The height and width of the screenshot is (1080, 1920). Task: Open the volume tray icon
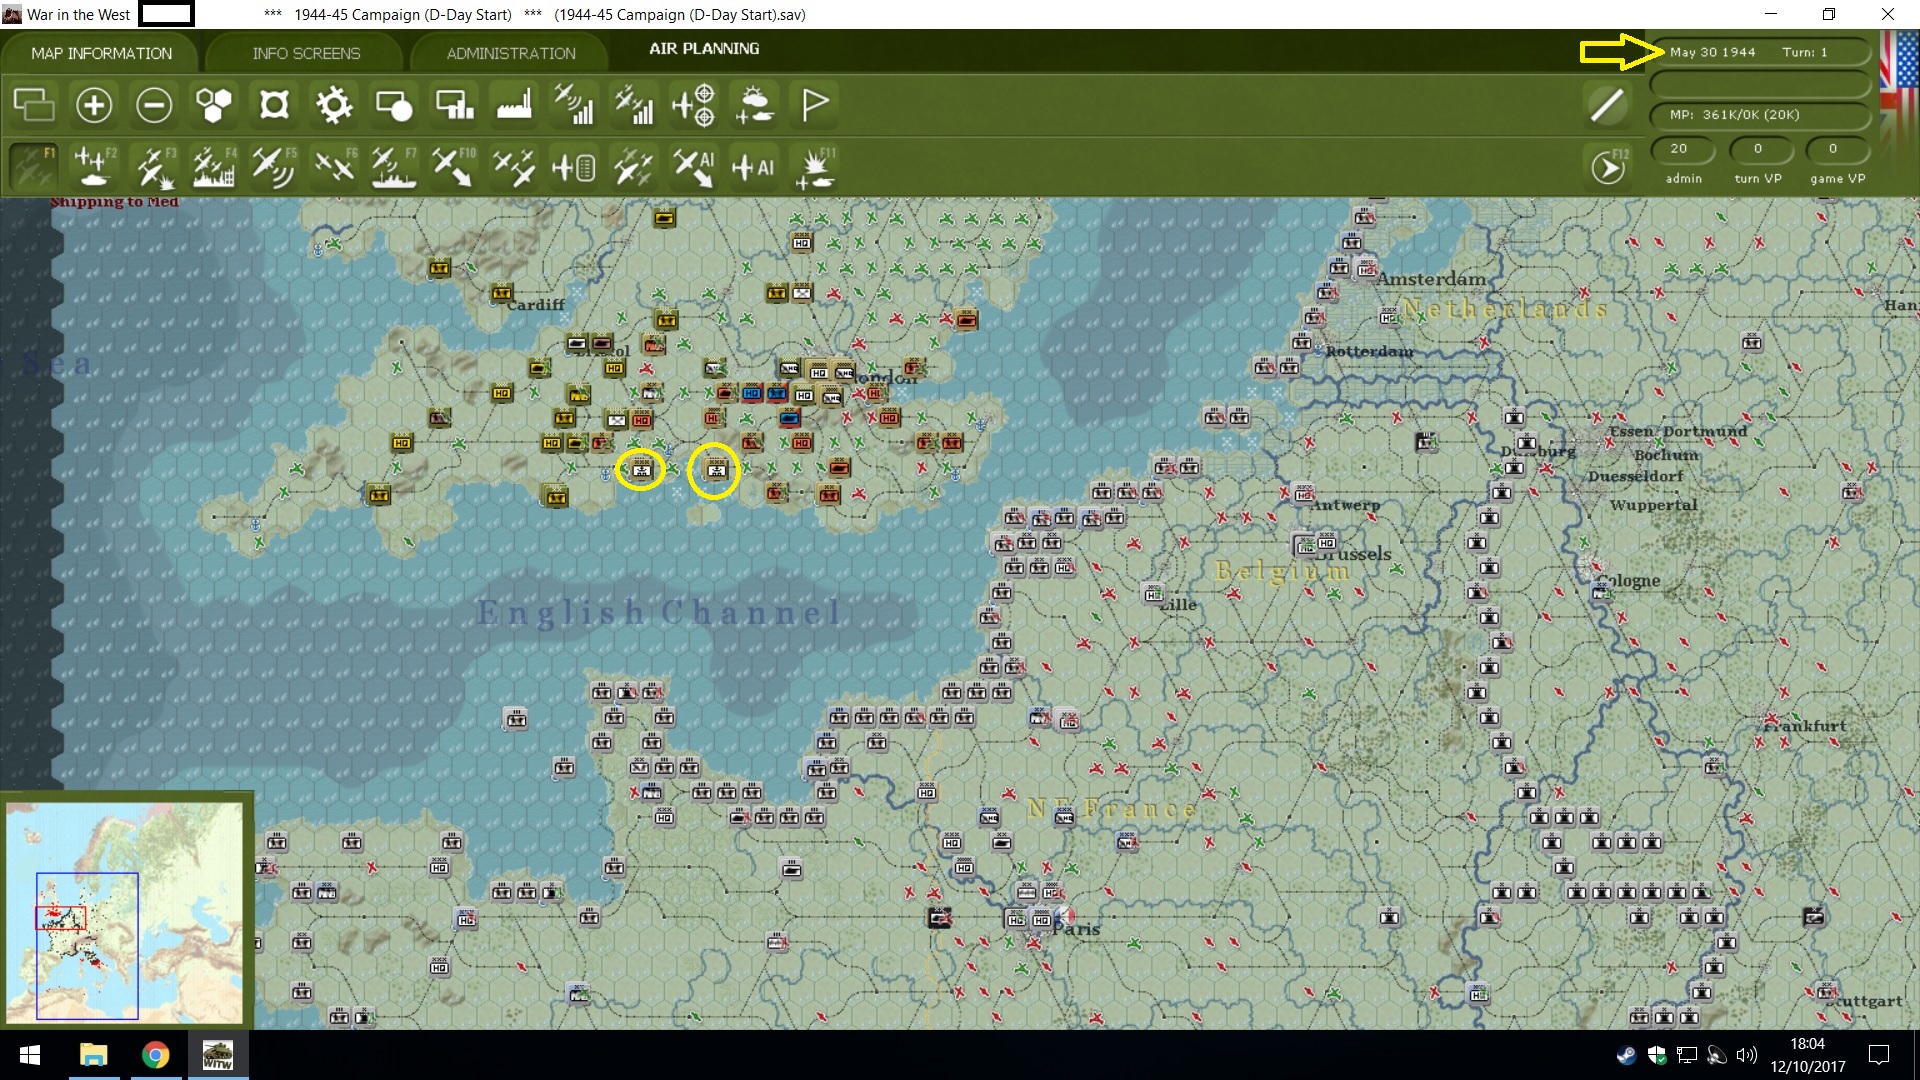point(1747,1055)
